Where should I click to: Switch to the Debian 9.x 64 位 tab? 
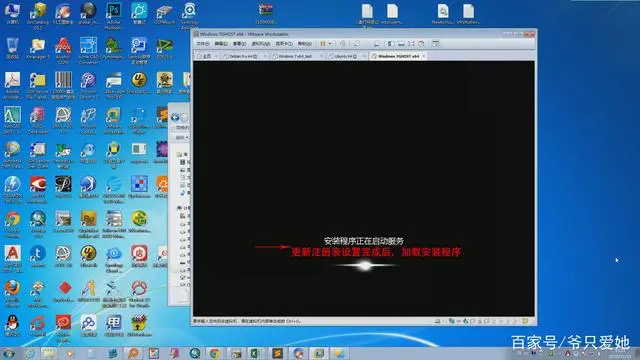[243, 56]
